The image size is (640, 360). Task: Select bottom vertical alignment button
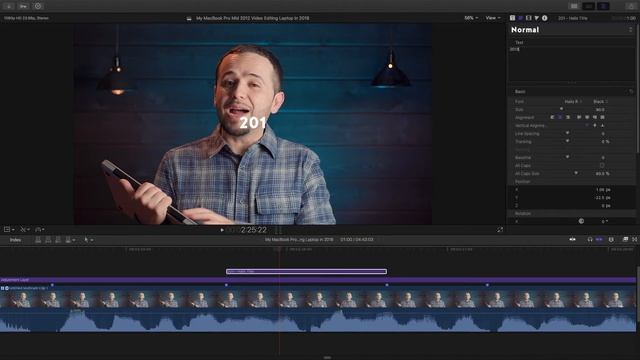coord(602,125)
